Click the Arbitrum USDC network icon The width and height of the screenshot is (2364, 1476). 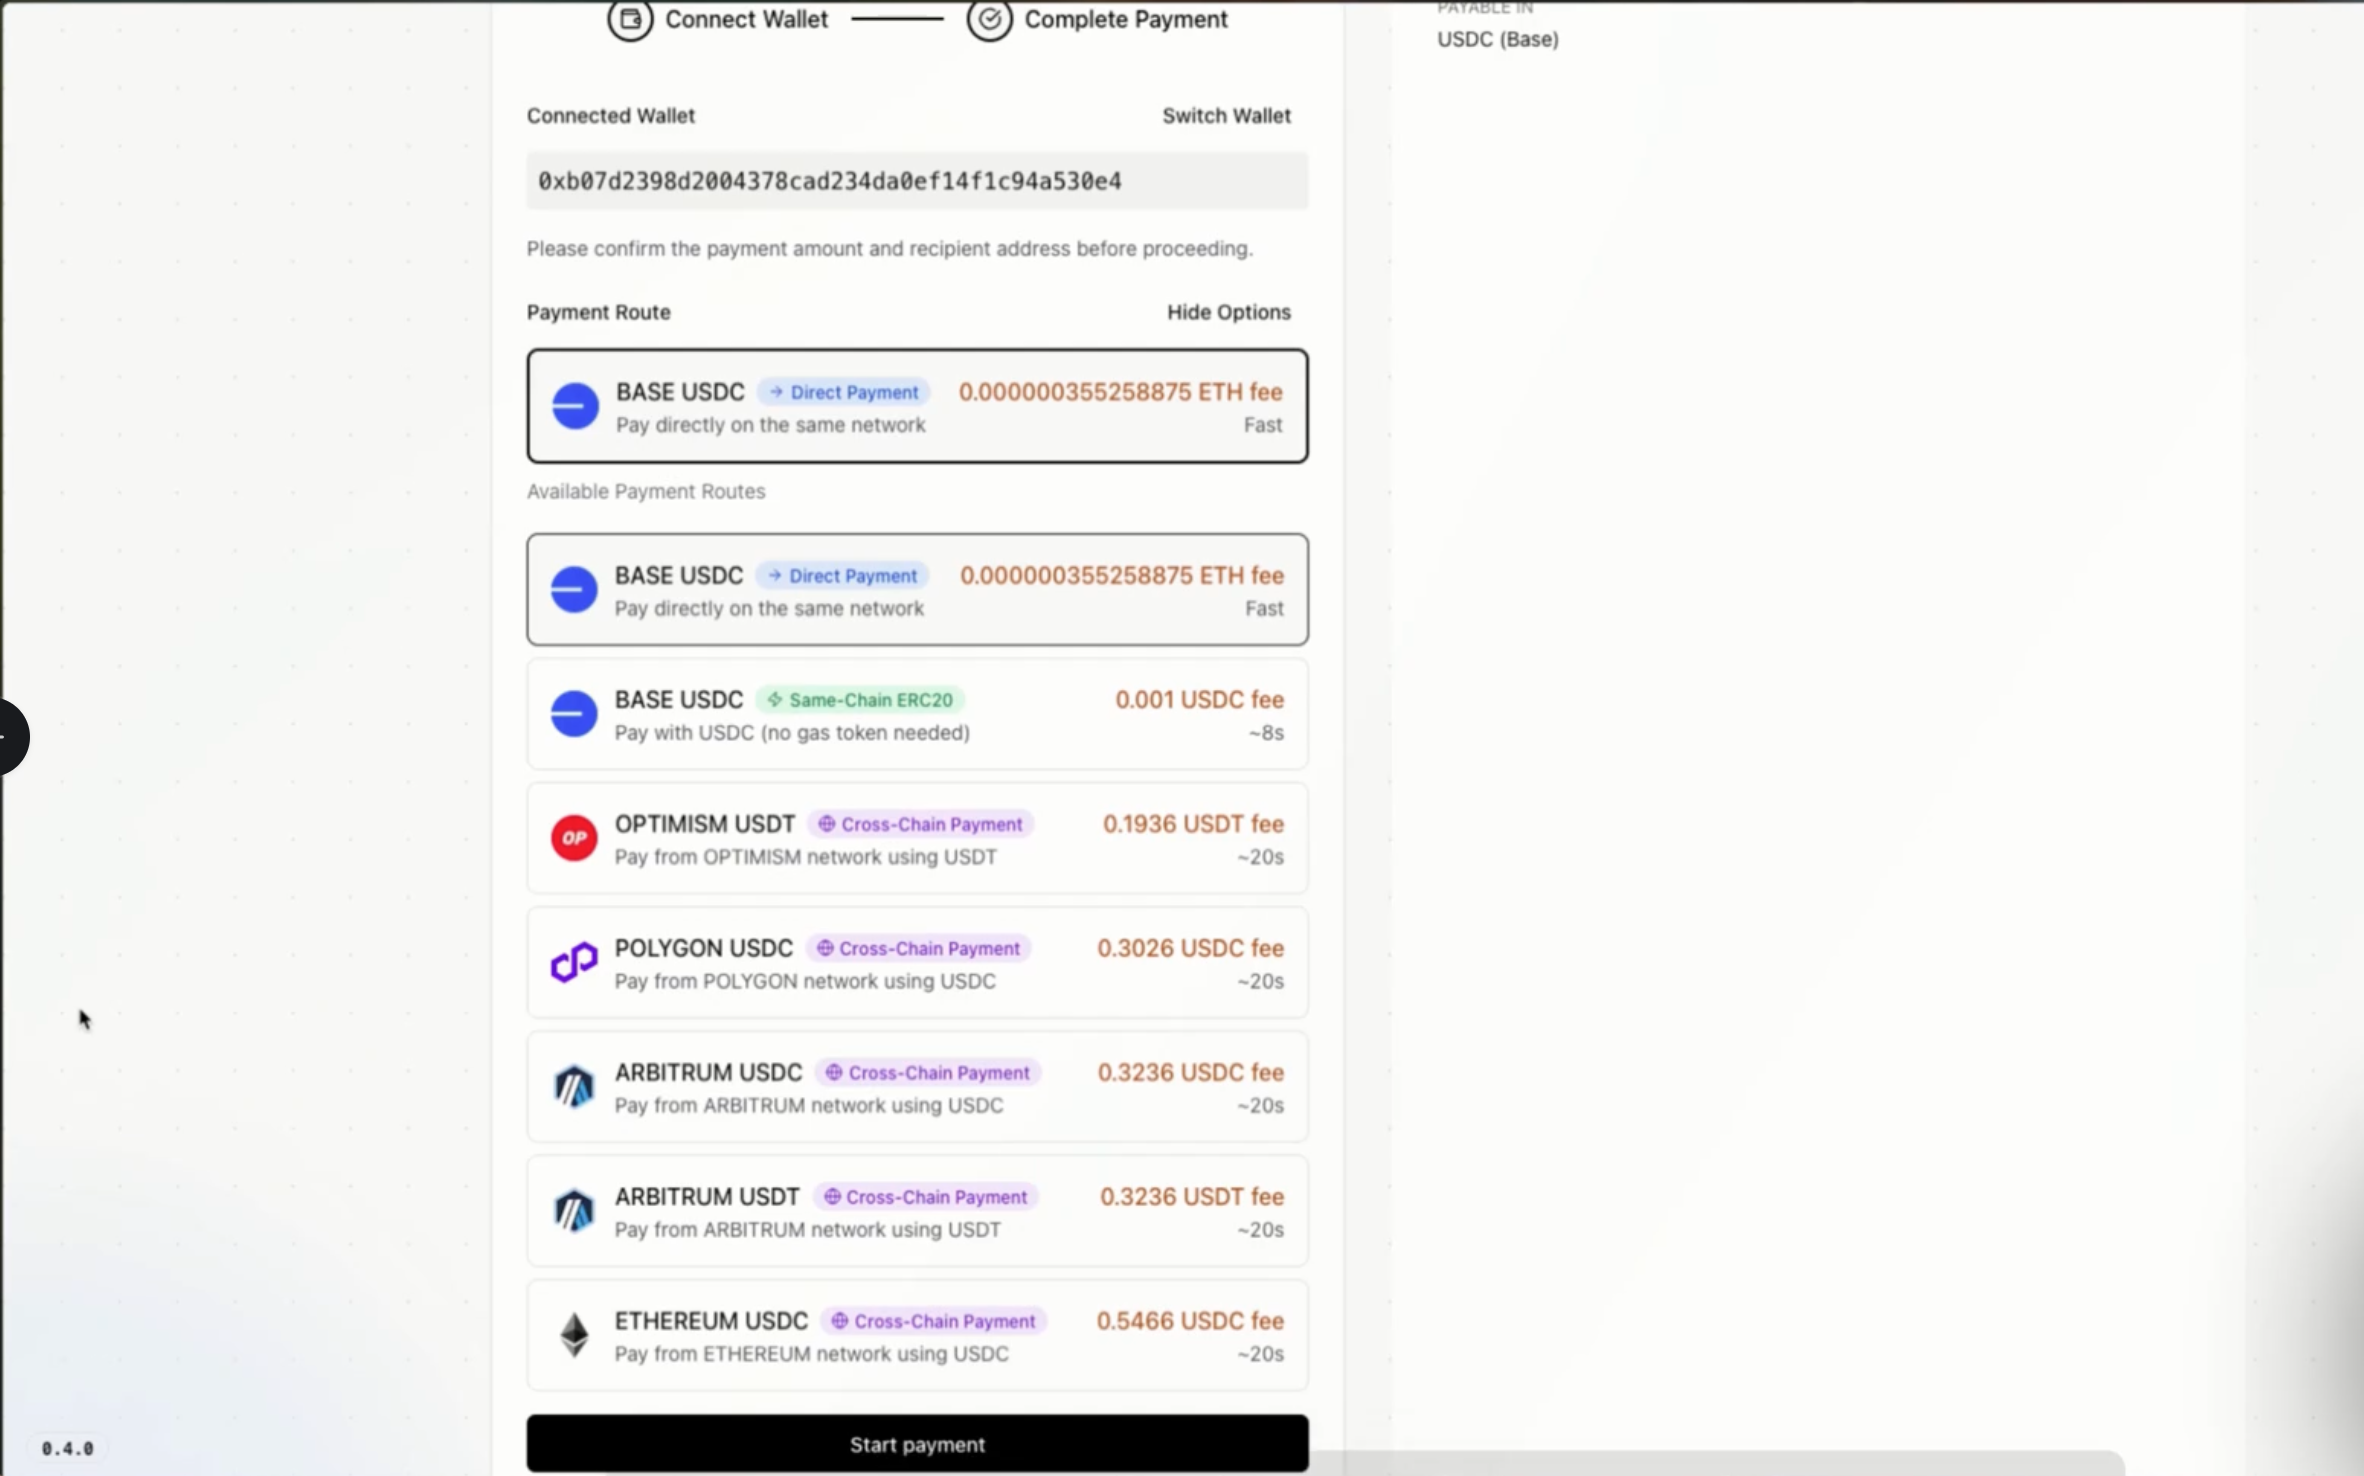point(574,1087)
